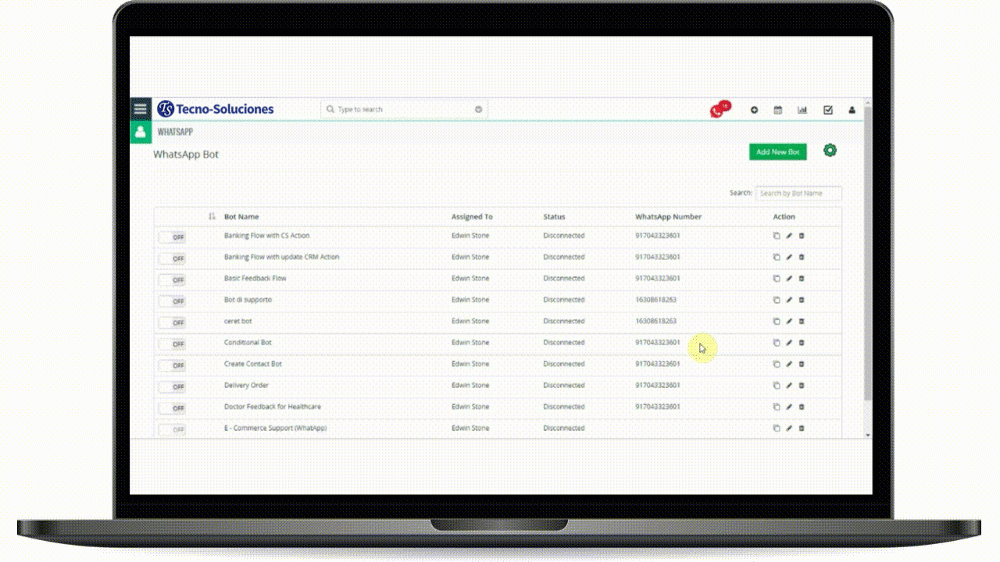Open the calendar icon in top bar
The height and width of the screenshot is (562, 1000).
(778, 110)
